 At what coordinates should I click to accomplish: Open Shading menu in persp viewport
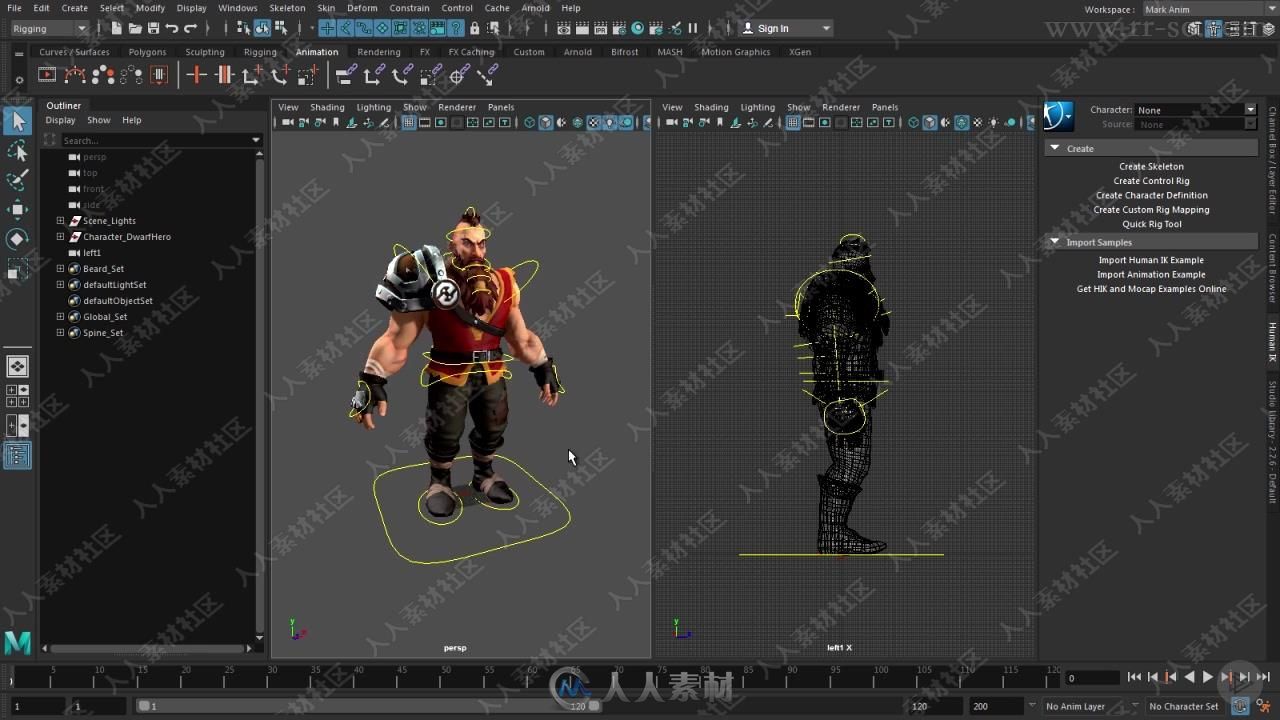pos(327,107)
